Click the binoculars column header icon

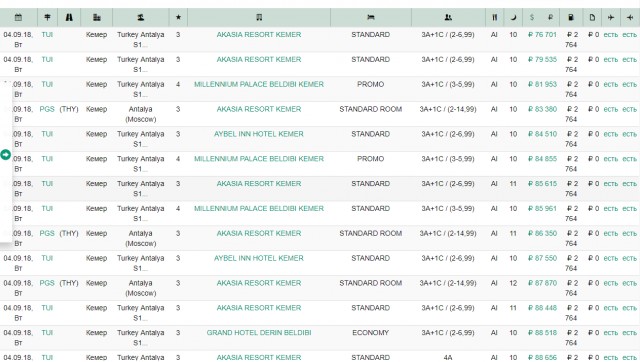click(x=69, y=17)
